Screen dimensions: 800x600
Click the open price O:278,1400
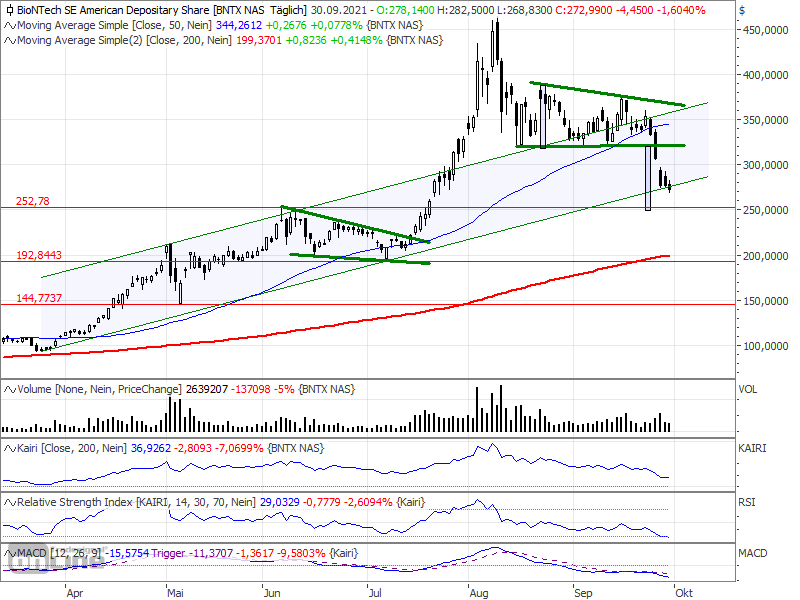(x=406, y=10)
